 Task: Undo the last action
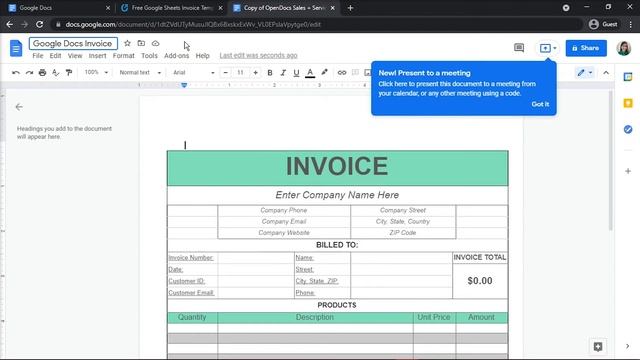click(16, 73)
